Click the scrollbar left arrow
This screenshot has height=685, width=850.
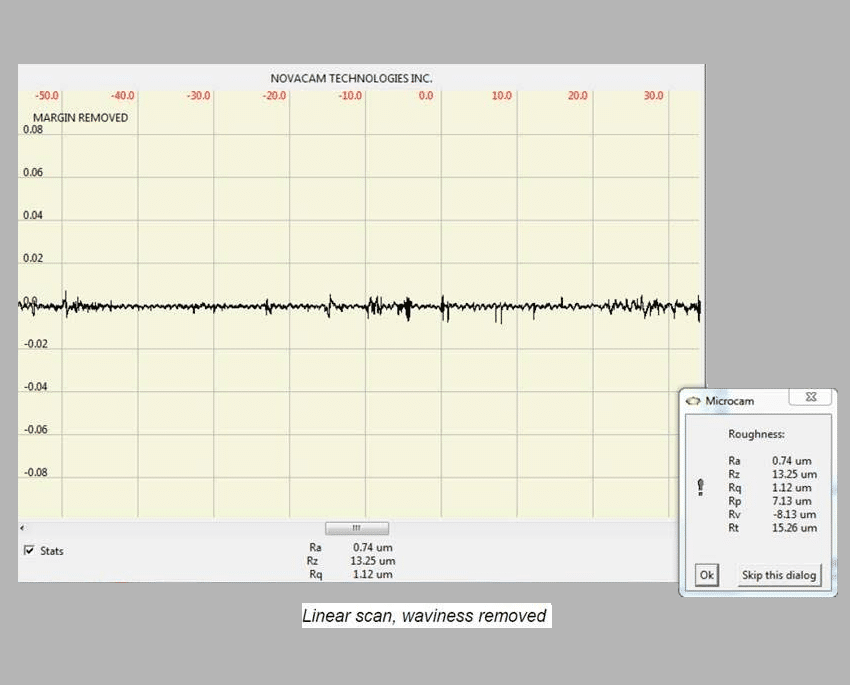22,528
